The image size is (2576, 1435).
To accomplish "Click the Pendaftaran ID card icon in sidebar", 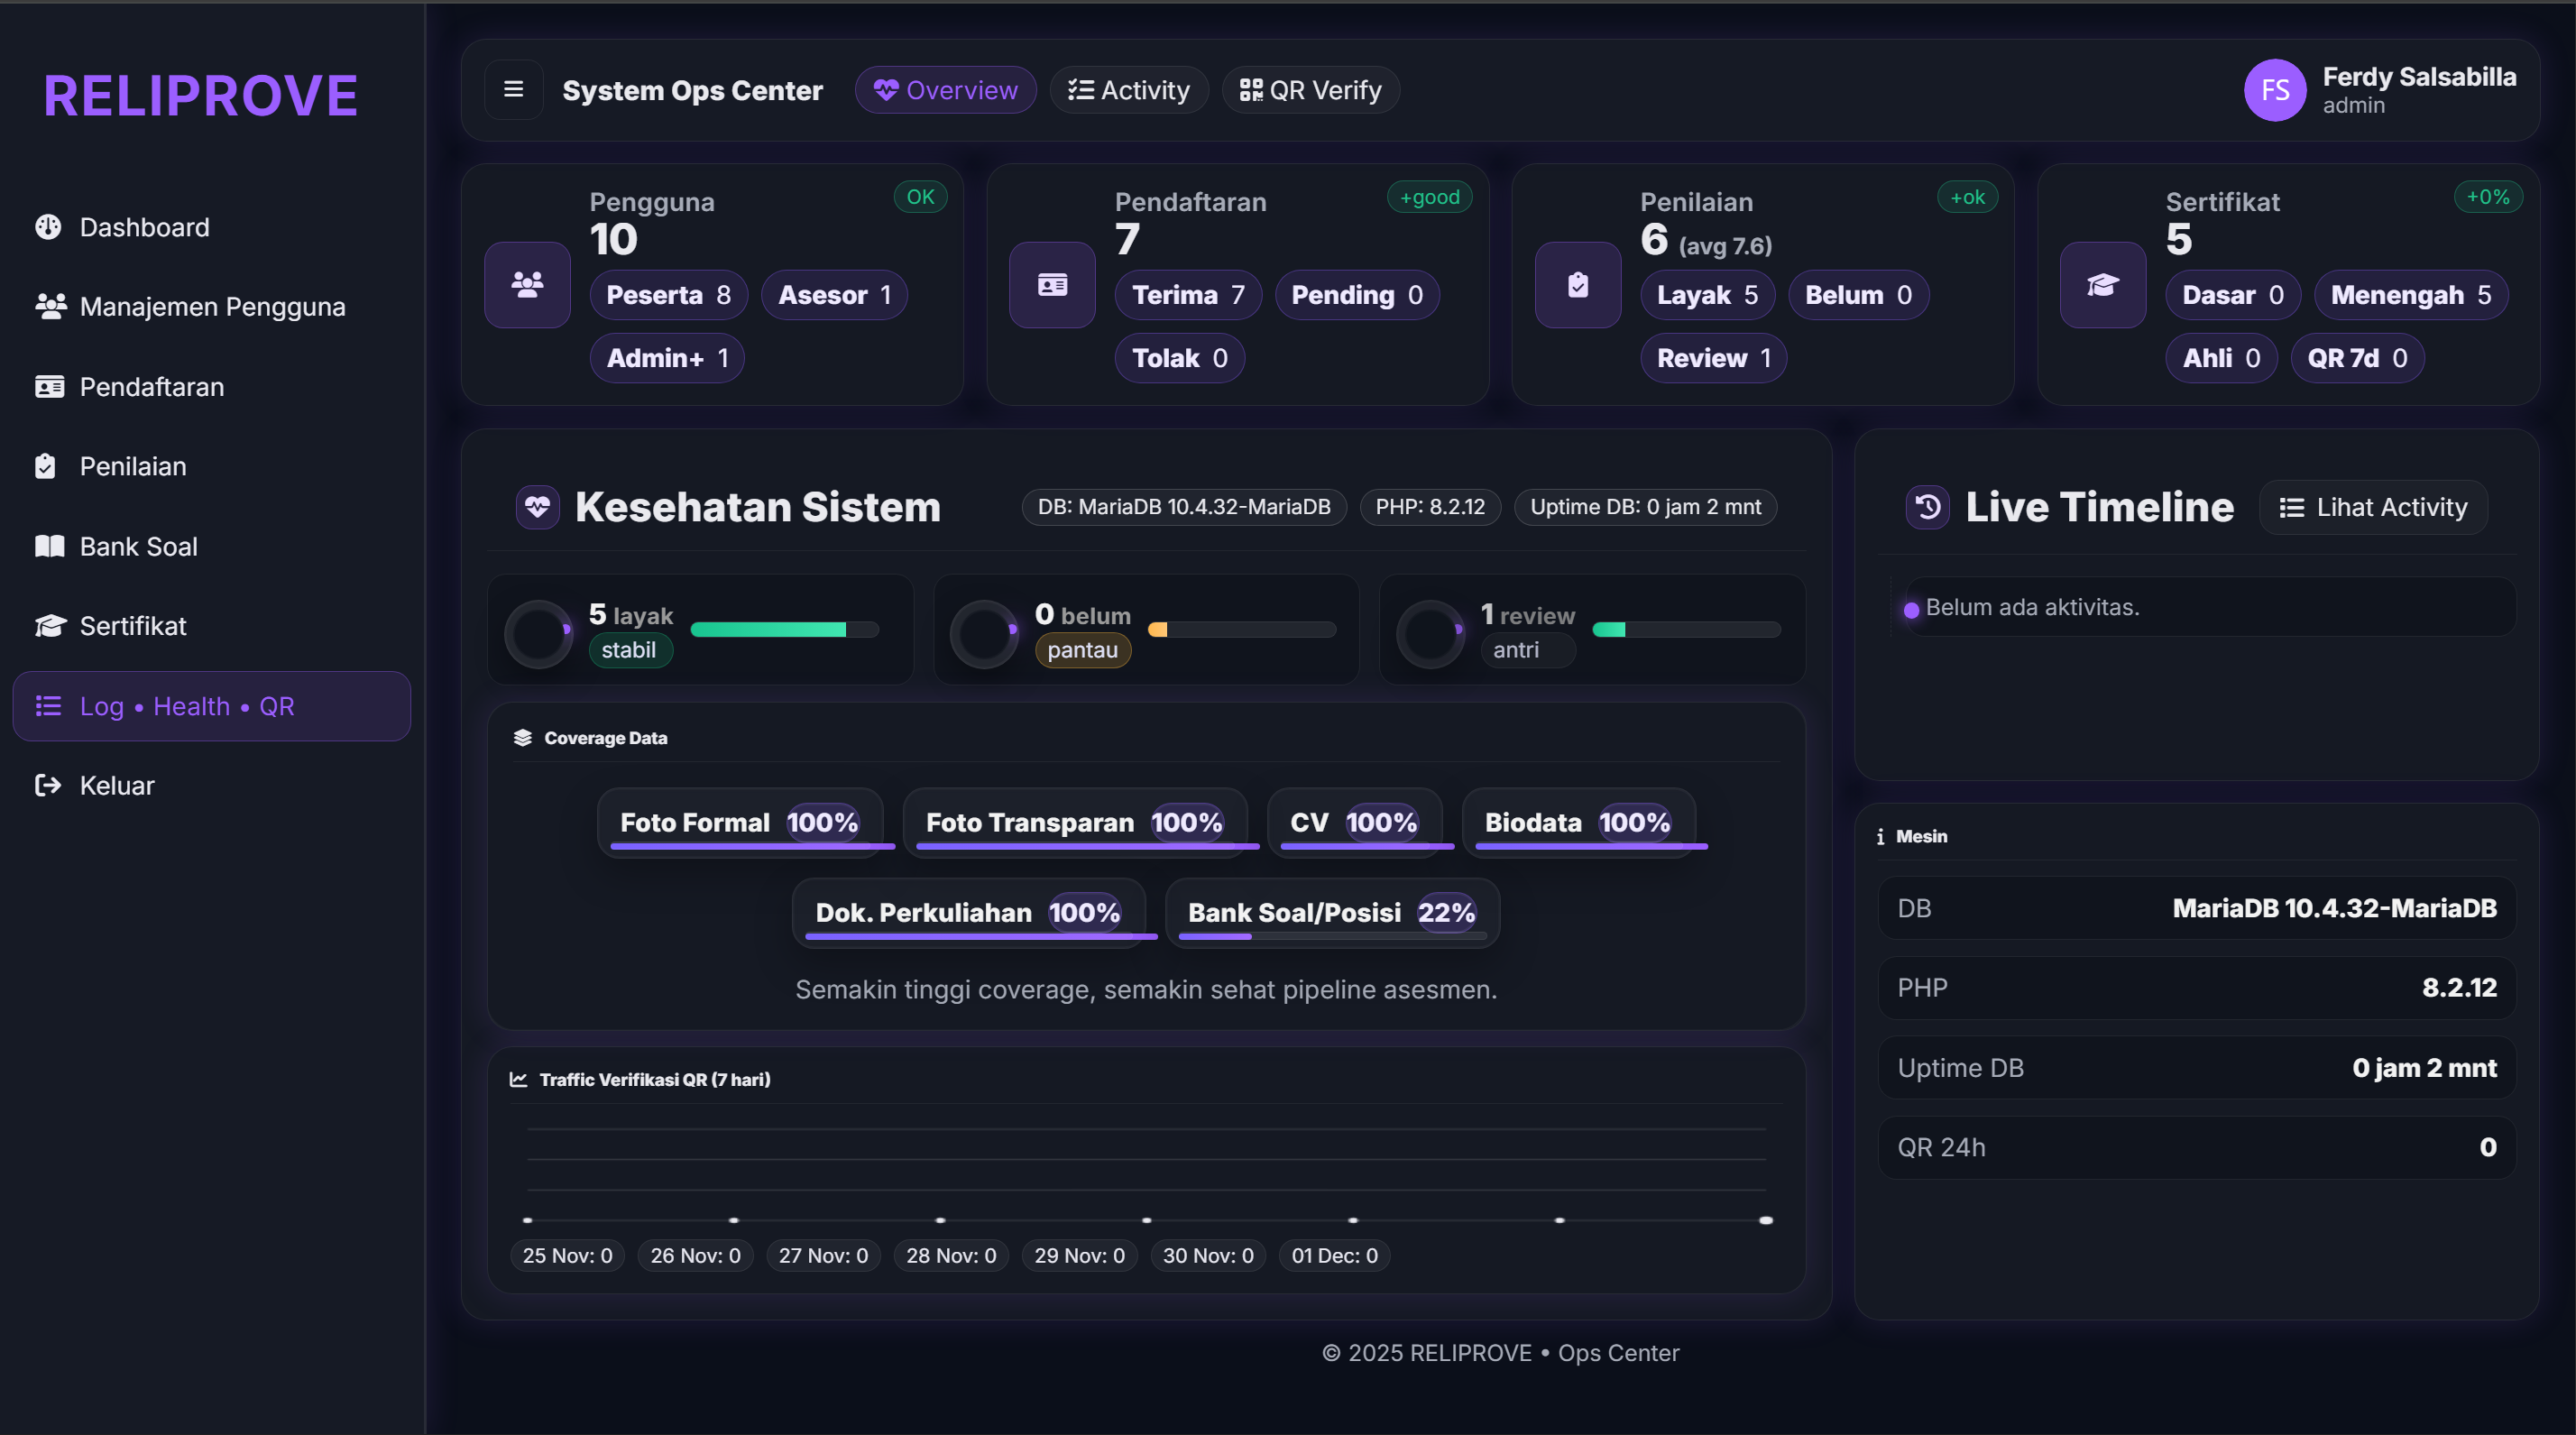I will (49, 386).
